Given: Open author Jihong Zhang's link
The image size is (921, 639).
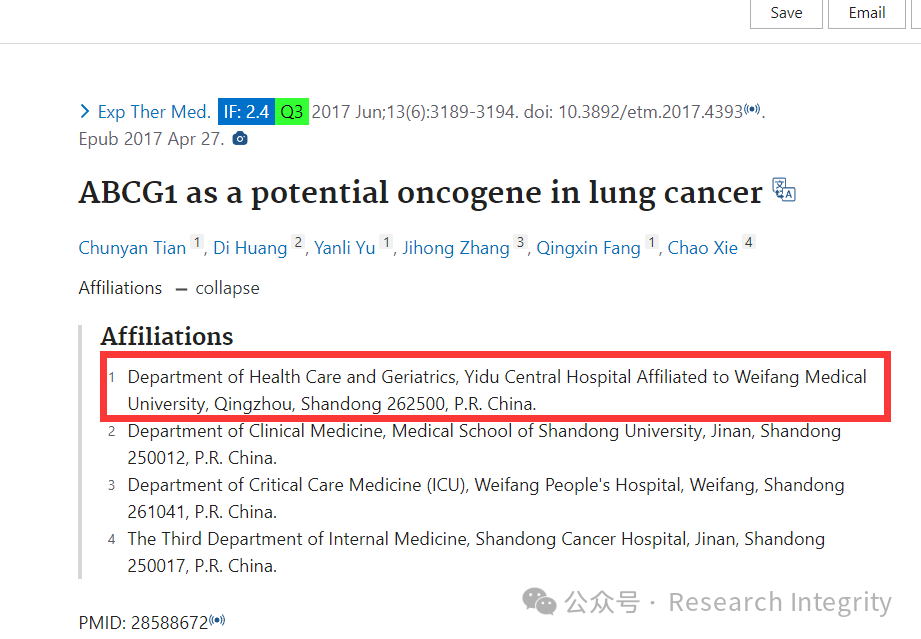Looking at the screenshot, I should [x=456, y=248].
